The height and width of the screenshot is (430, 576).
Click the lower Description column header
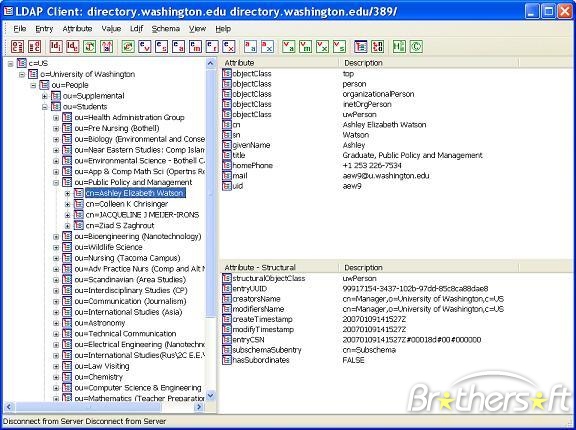click(429, 267)
